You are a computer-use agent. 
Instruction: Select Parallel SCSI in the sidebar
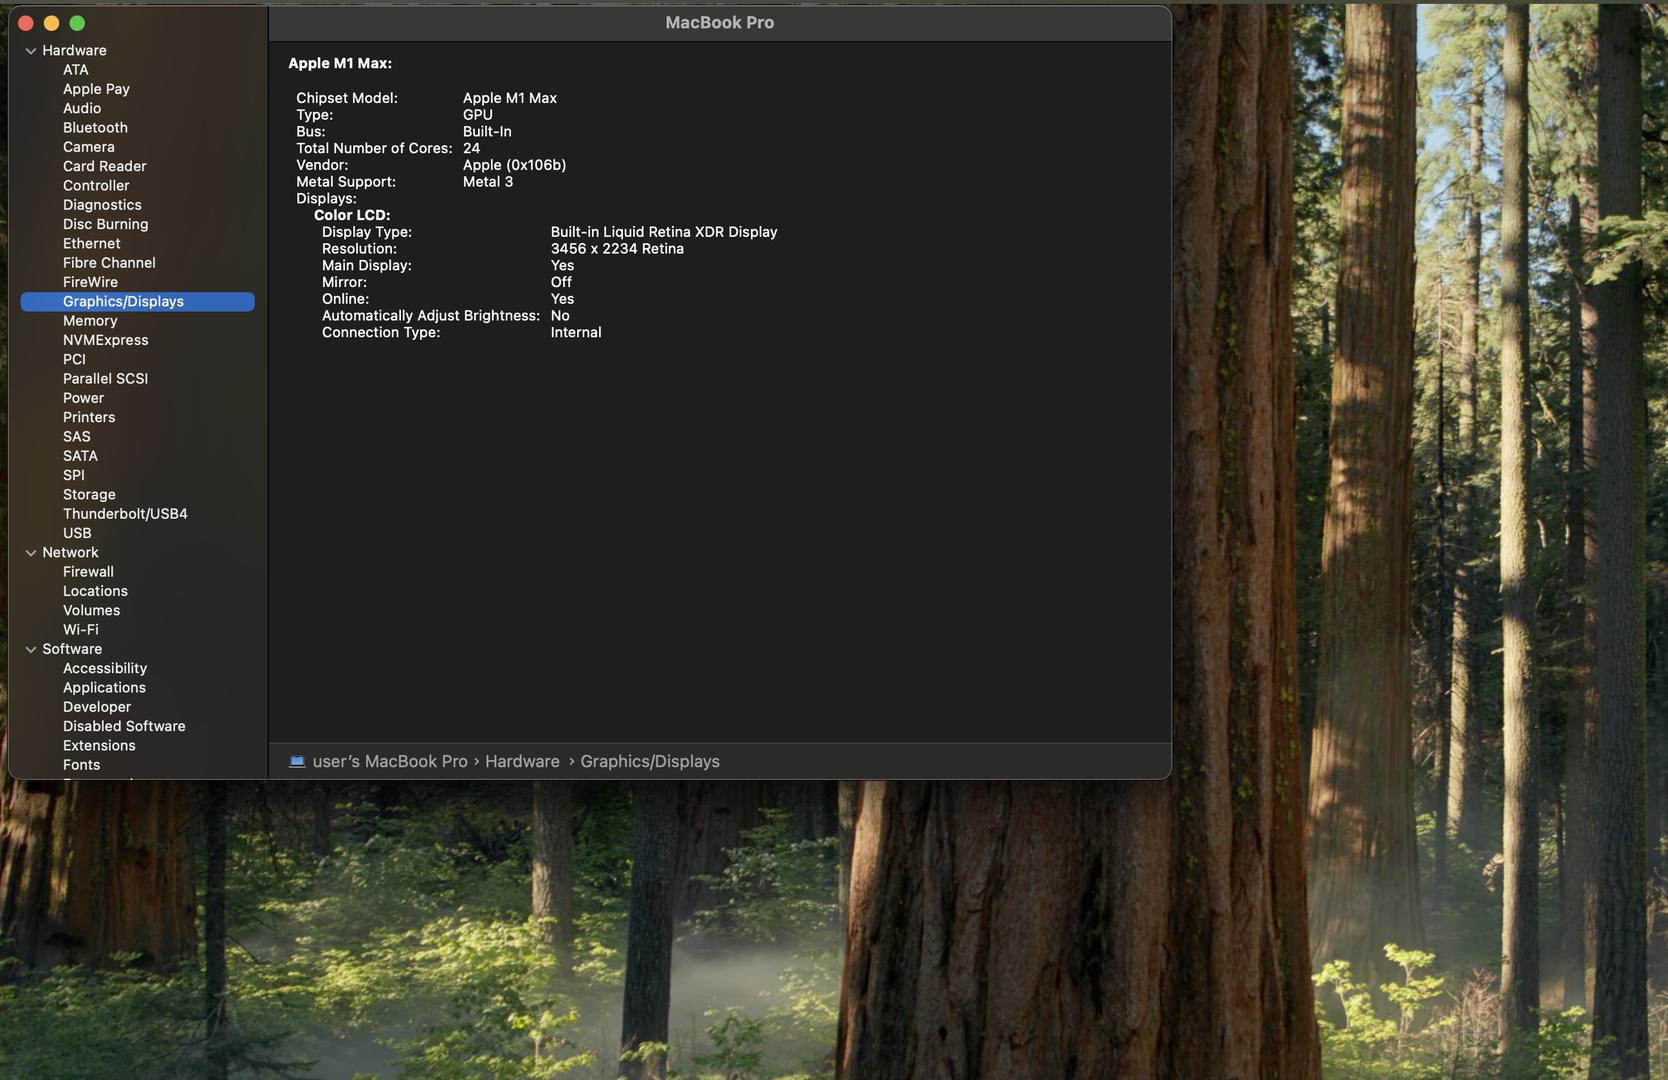coord(106,379)
